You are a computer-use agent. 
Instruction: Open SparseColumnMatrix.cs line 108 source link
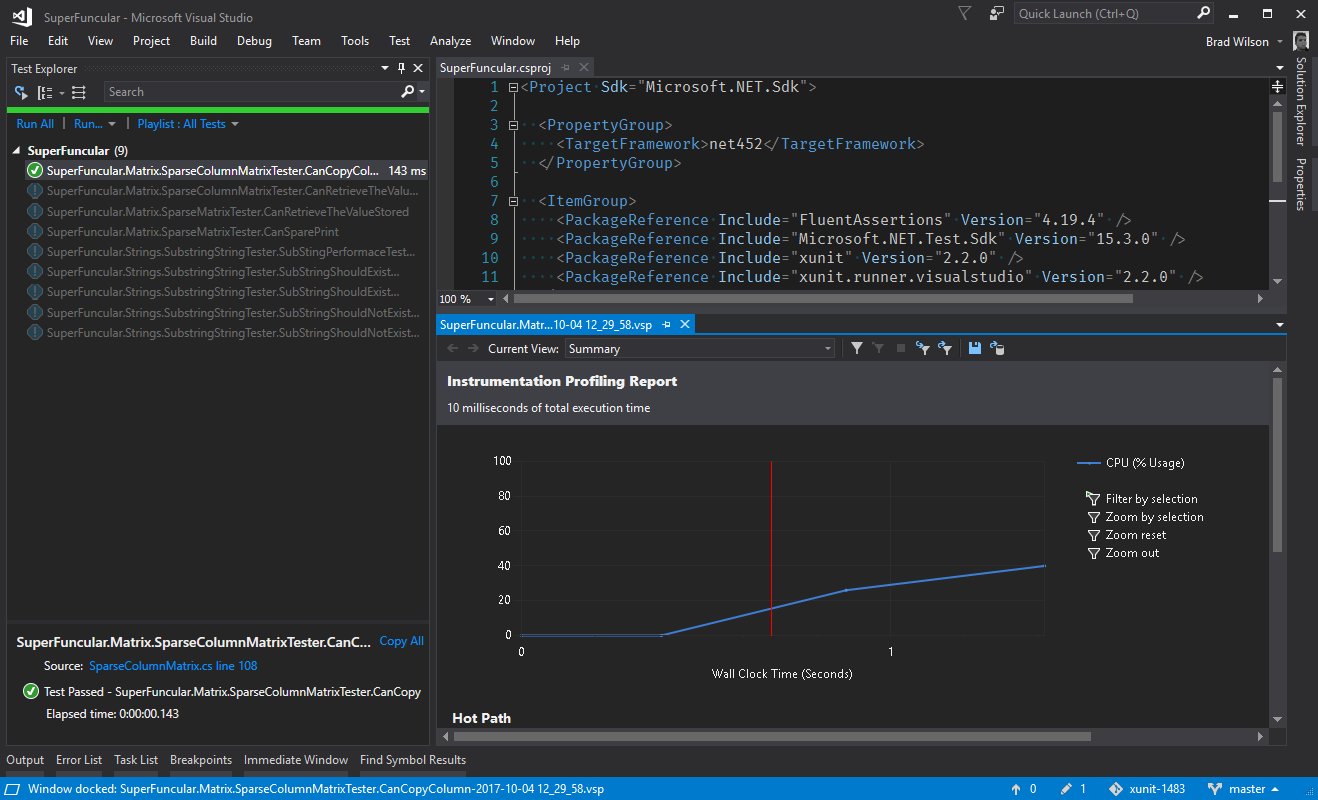click(173, 666)
